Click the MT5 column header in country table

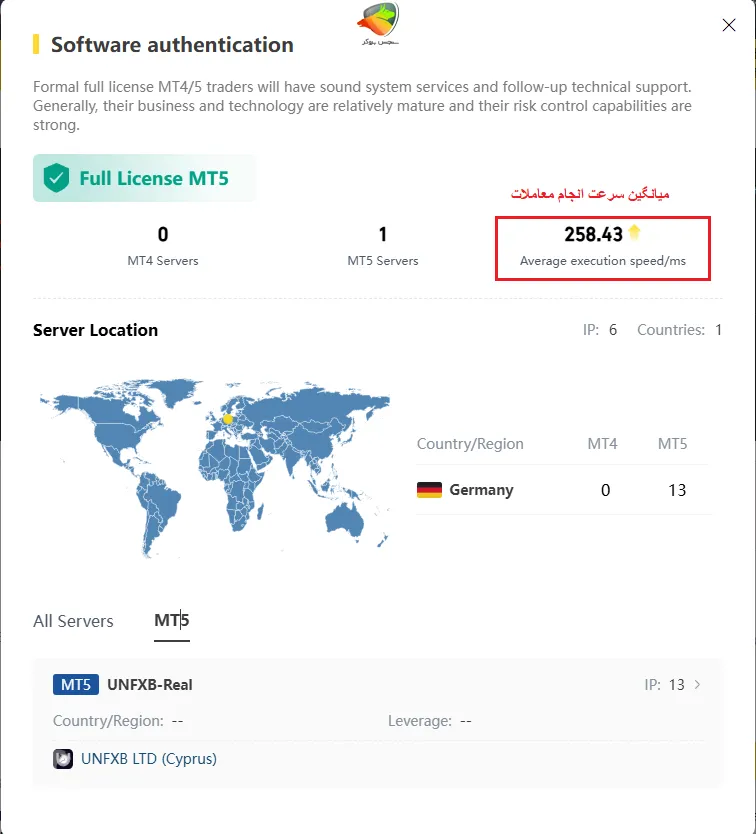pos(672,444)
